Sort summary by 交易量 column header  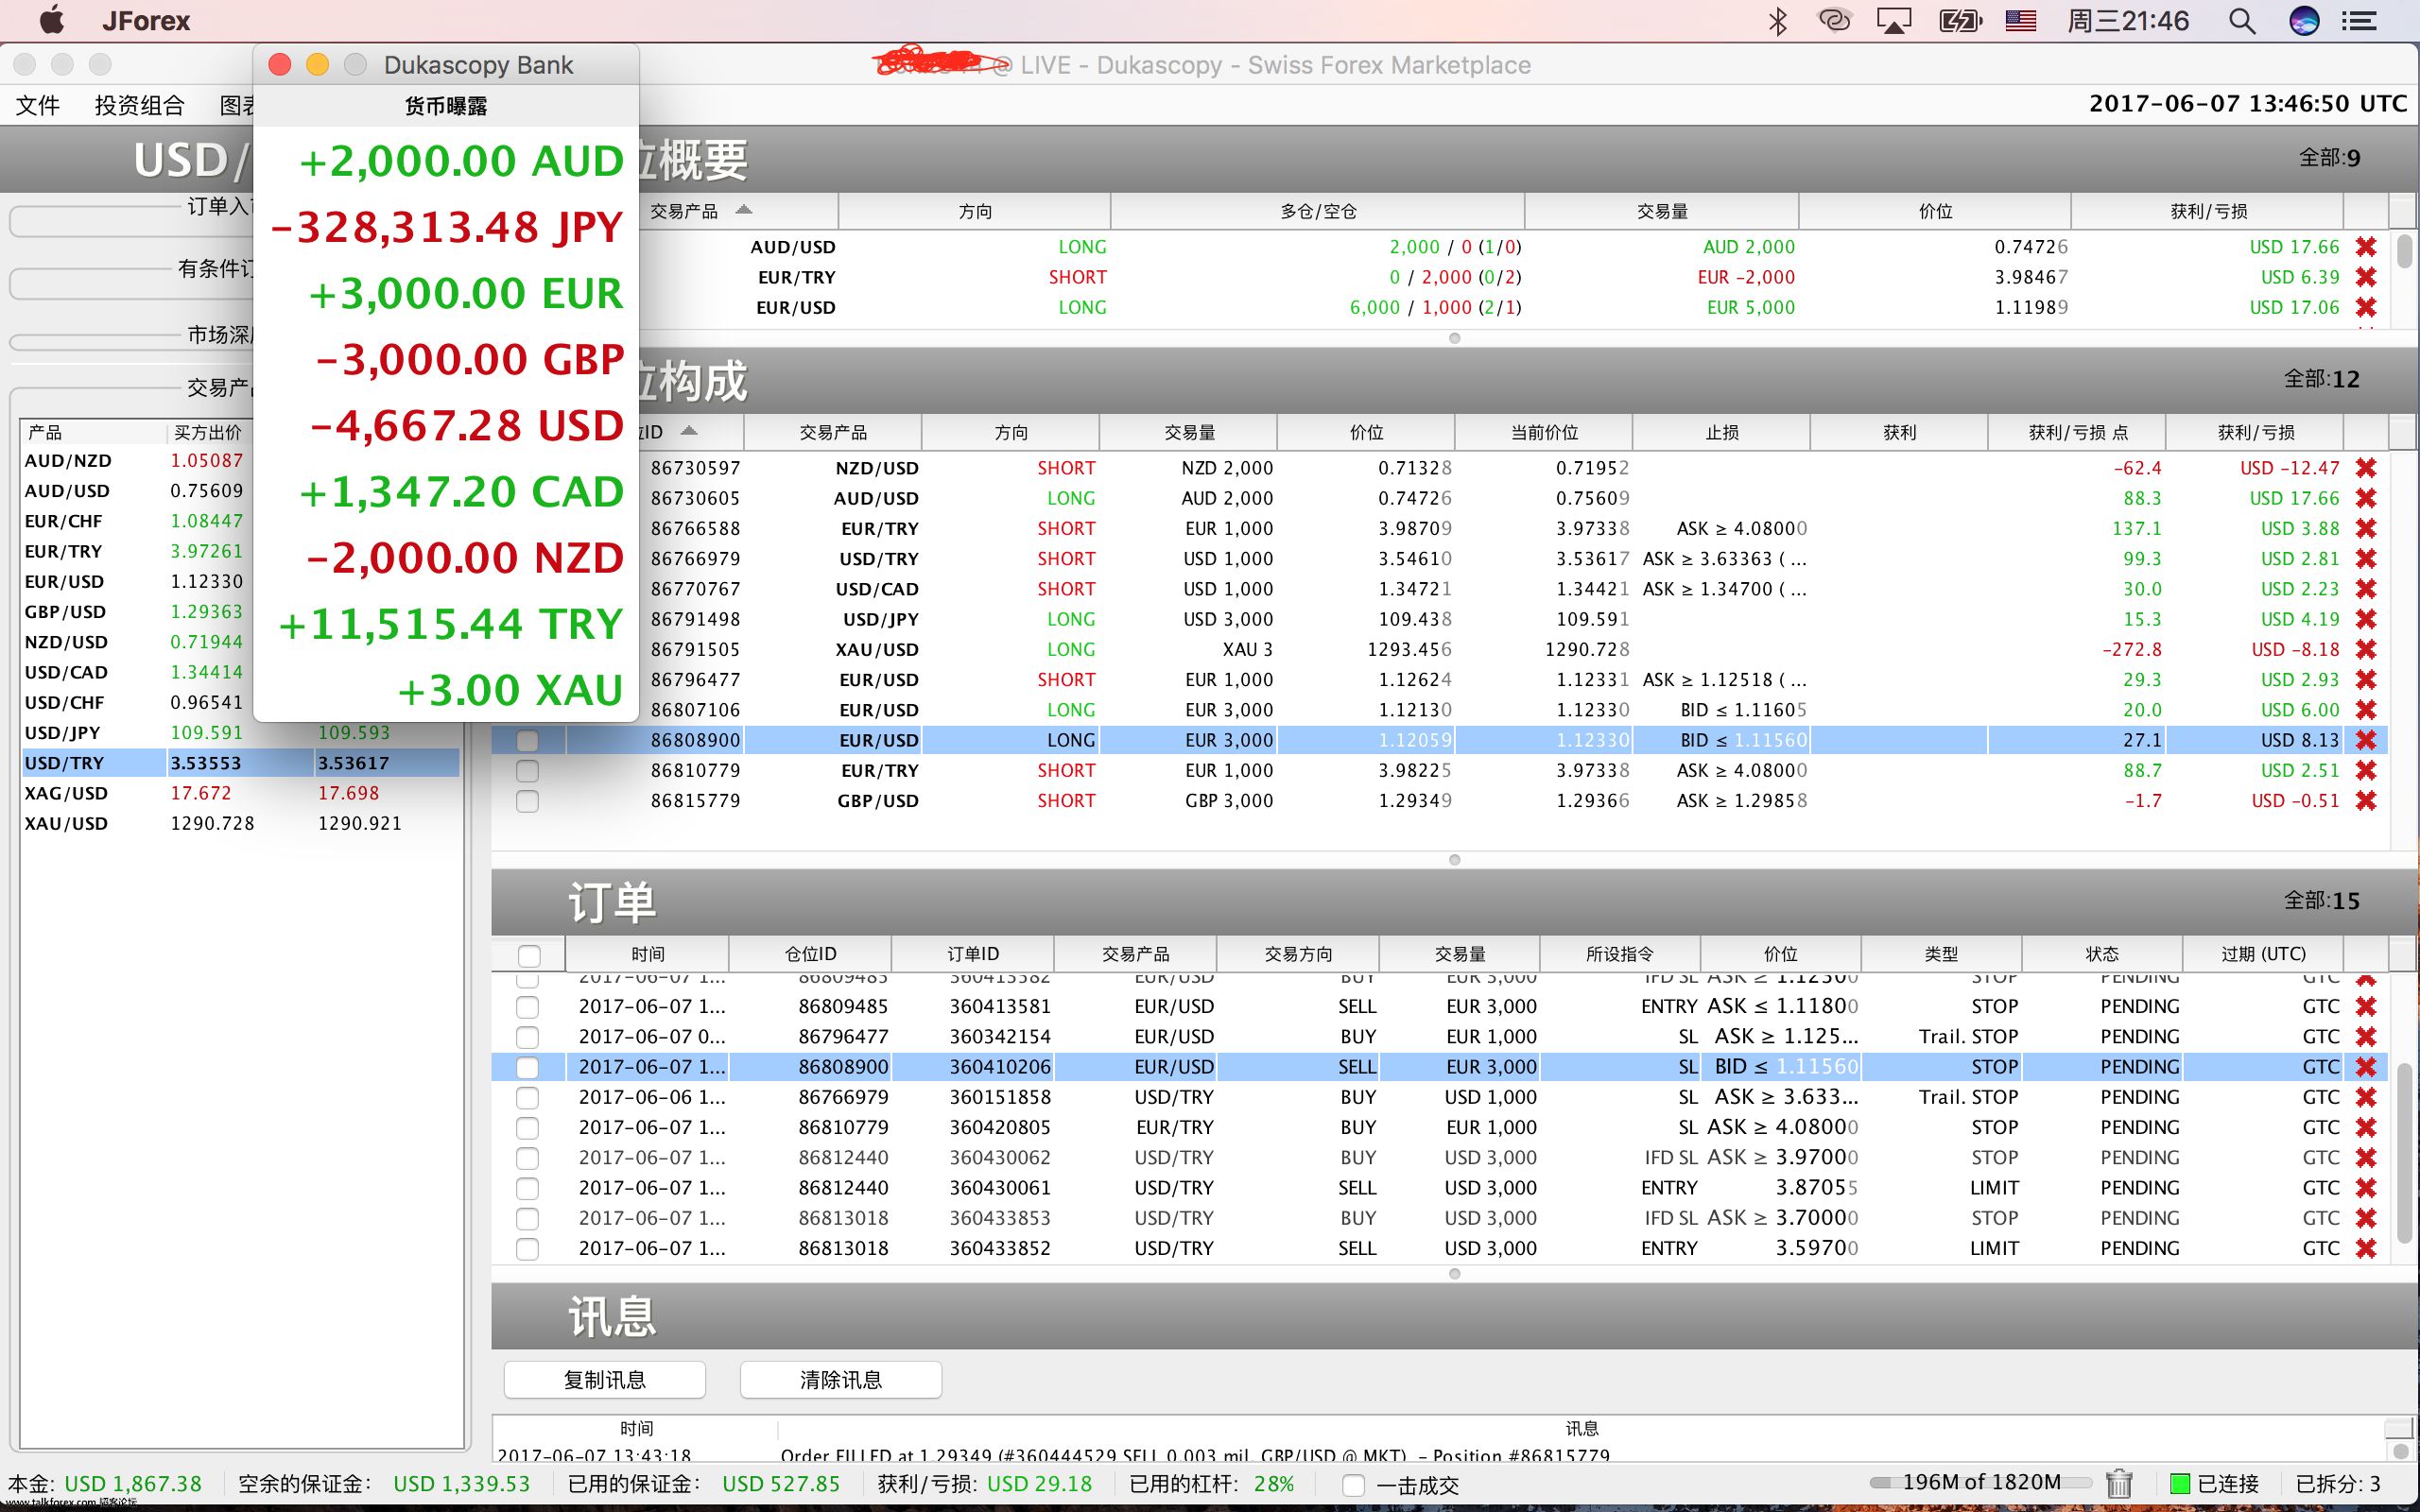pos(1661,211)
